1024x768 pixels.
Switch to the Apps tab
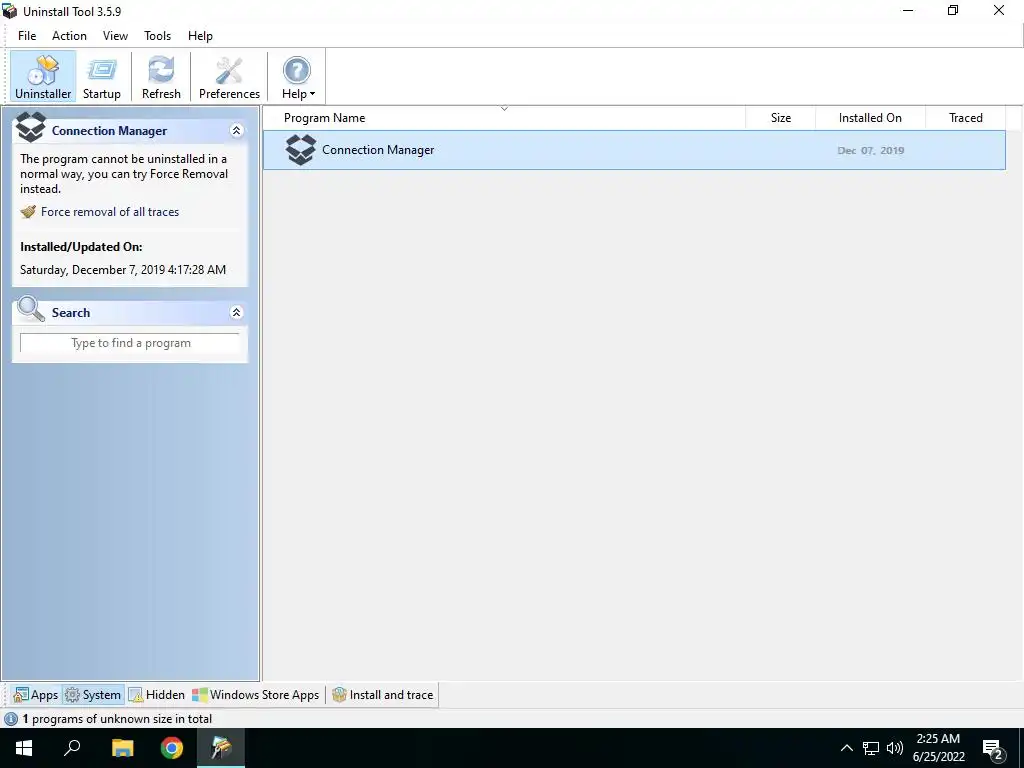point(36,695)
